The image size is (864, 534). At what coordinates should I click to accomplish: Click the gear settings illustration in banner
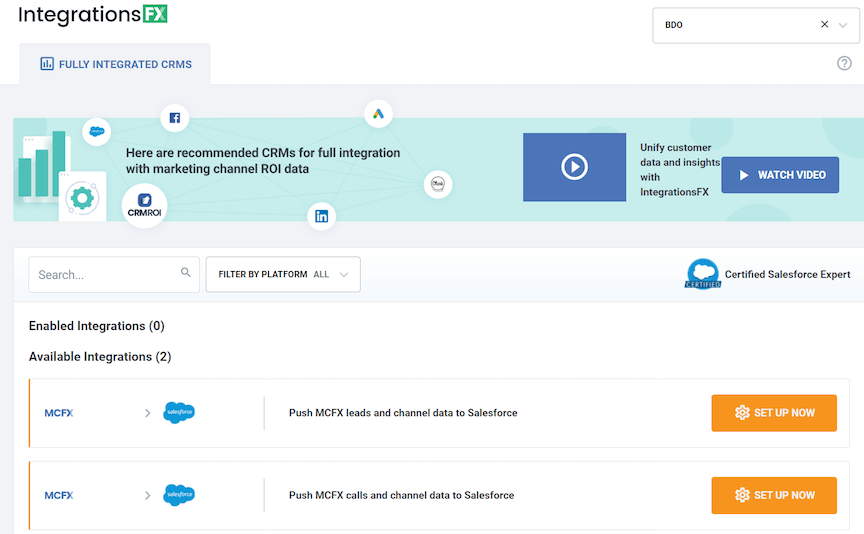pos(82,197)
